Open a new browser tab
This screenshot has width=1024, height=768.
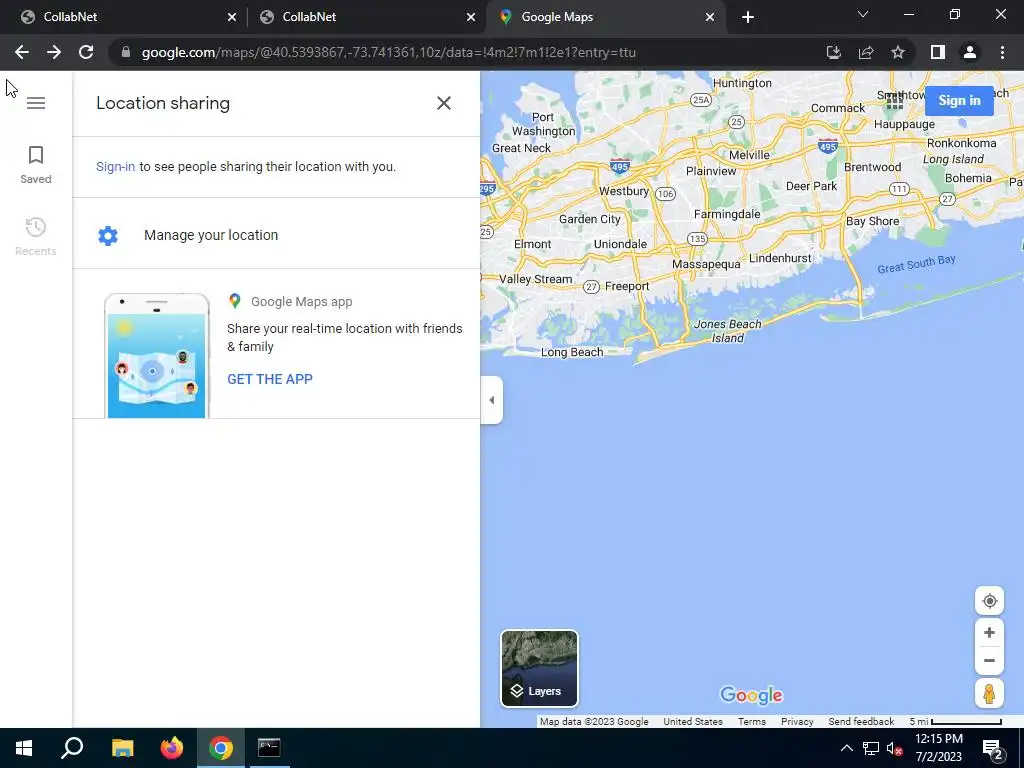748,17
